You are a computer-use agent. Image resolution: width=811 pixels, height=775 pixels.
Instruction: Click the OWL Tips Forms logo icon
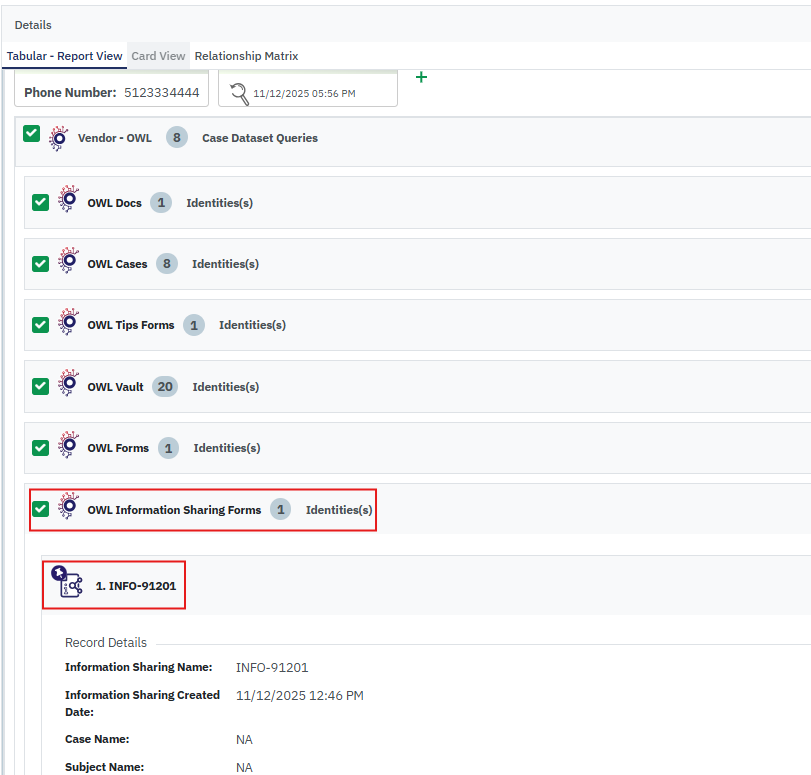pos(68,324)
